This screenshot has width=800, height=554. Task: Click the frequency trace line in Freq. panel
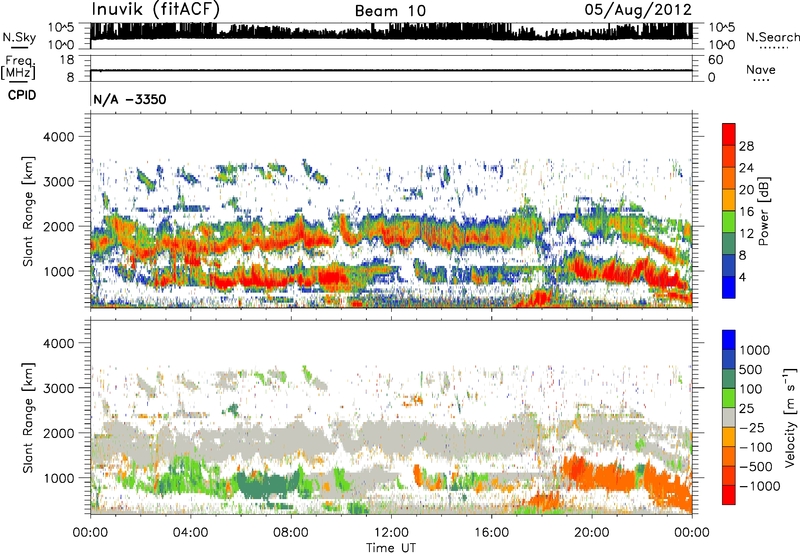click(391, 70)
